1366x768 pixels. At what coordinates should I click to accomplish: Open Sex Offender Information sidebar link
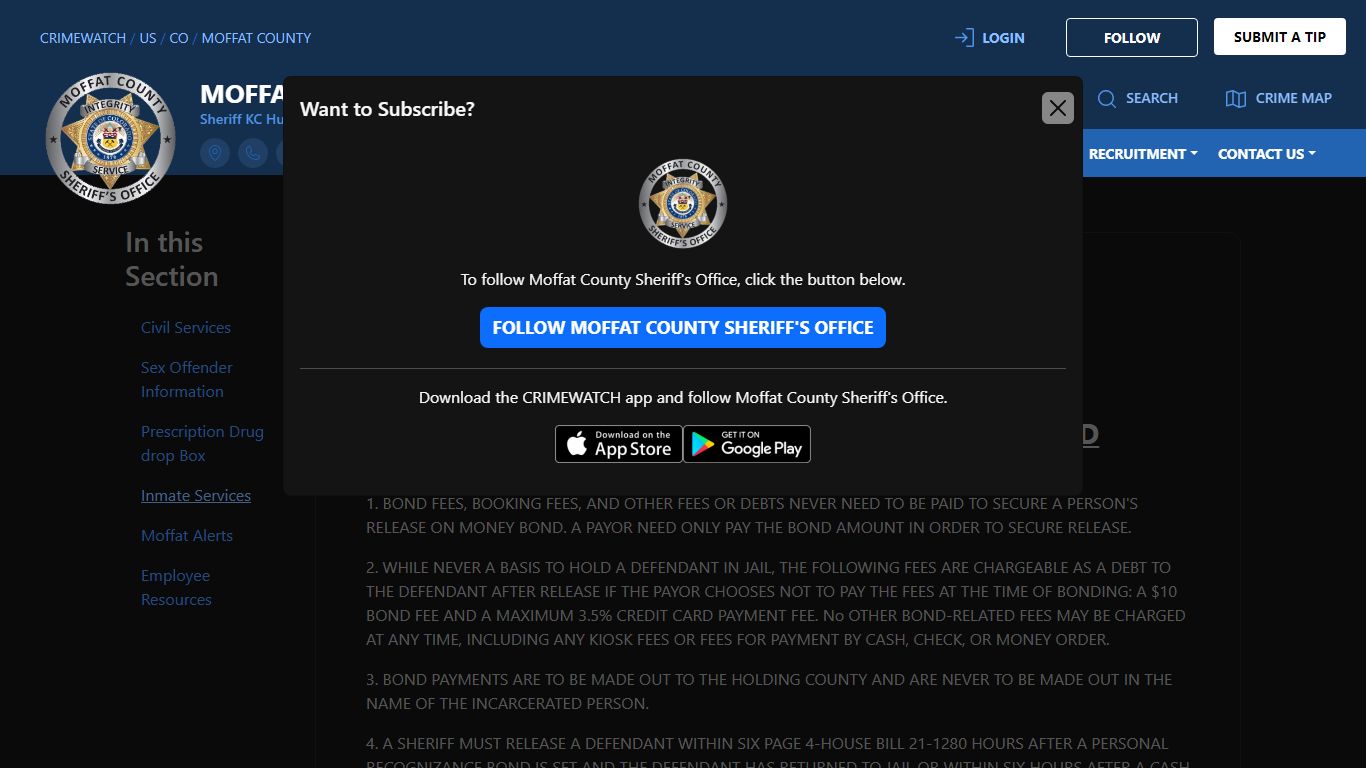pos(187,380)
